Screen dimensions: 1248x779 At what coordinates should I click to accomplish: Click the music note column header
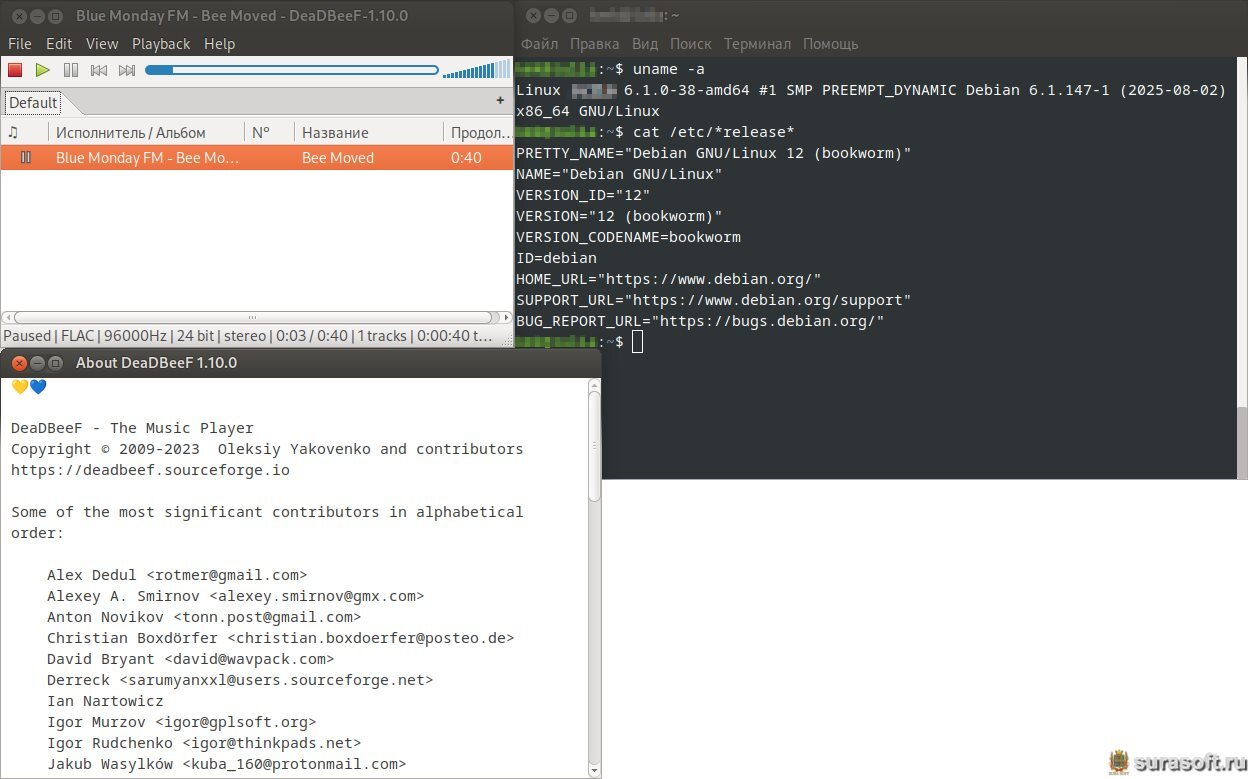pos(24,132)
